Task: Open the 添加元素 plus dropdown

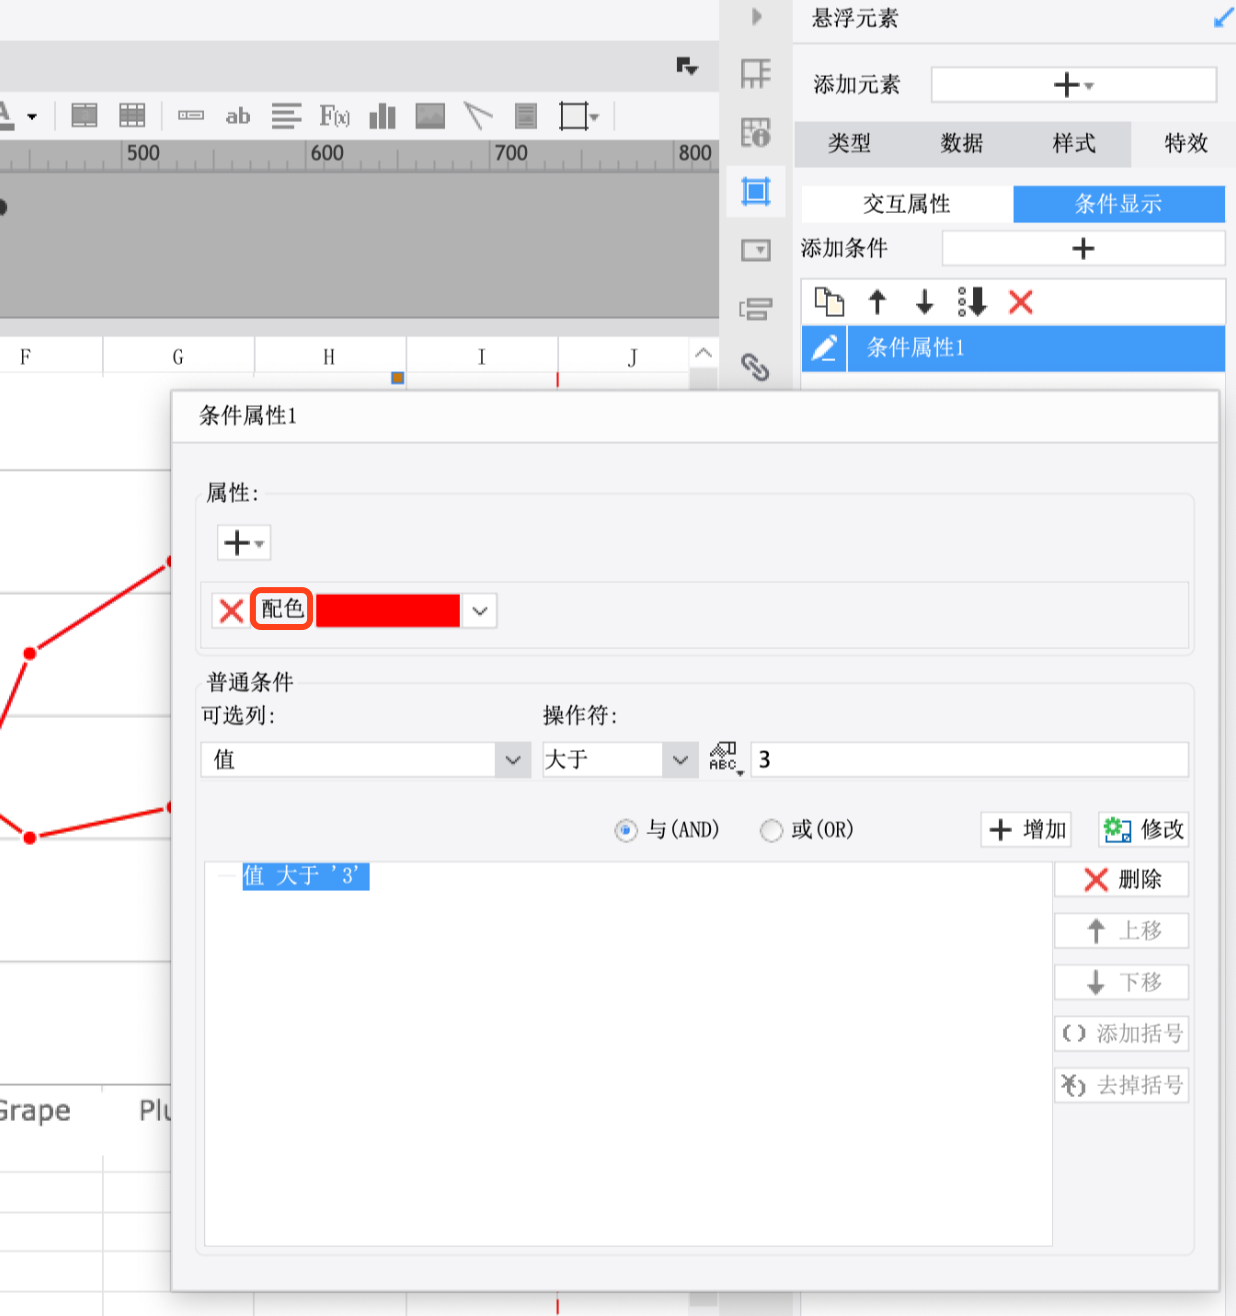Action: pyautogui.click(x=1074, y=85)
